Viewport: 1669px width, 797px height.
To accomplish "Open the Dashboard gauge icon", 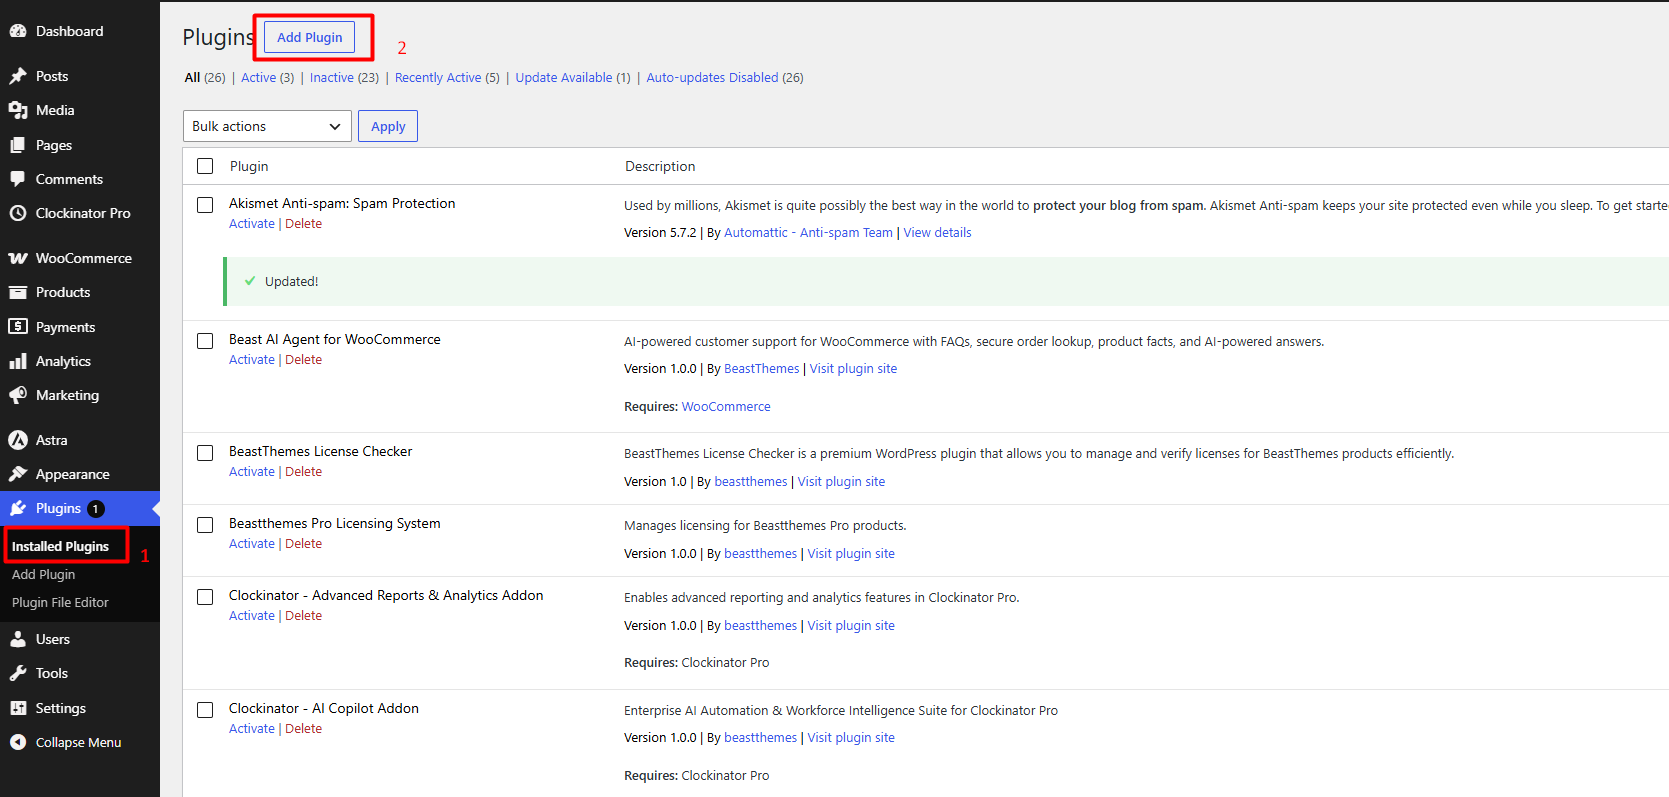I will 18,31.
